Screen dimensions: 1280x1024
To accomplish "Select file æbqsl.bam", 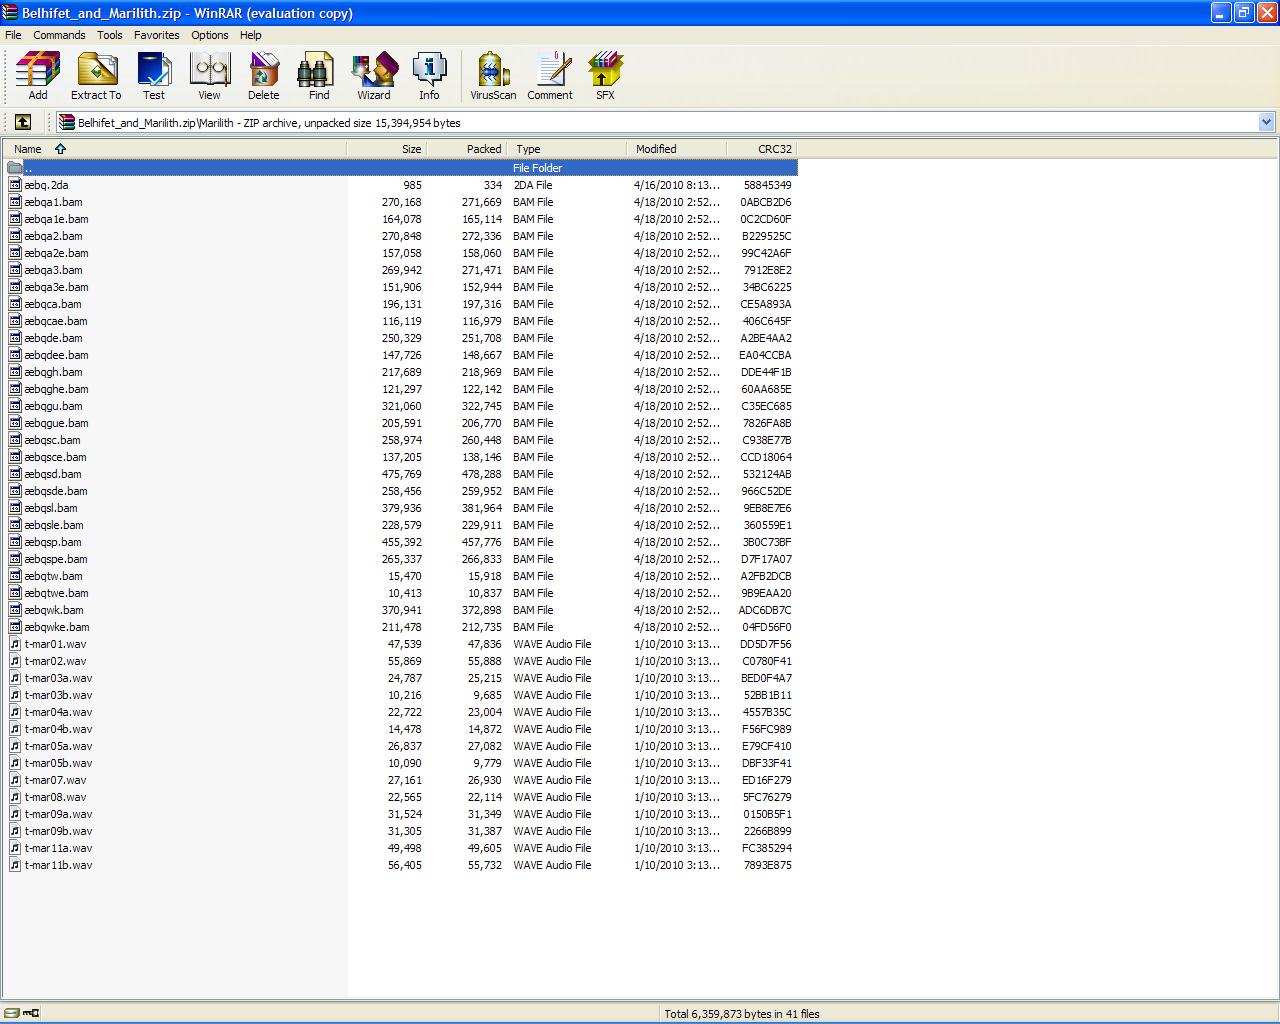I will click(x=51, y=508).
